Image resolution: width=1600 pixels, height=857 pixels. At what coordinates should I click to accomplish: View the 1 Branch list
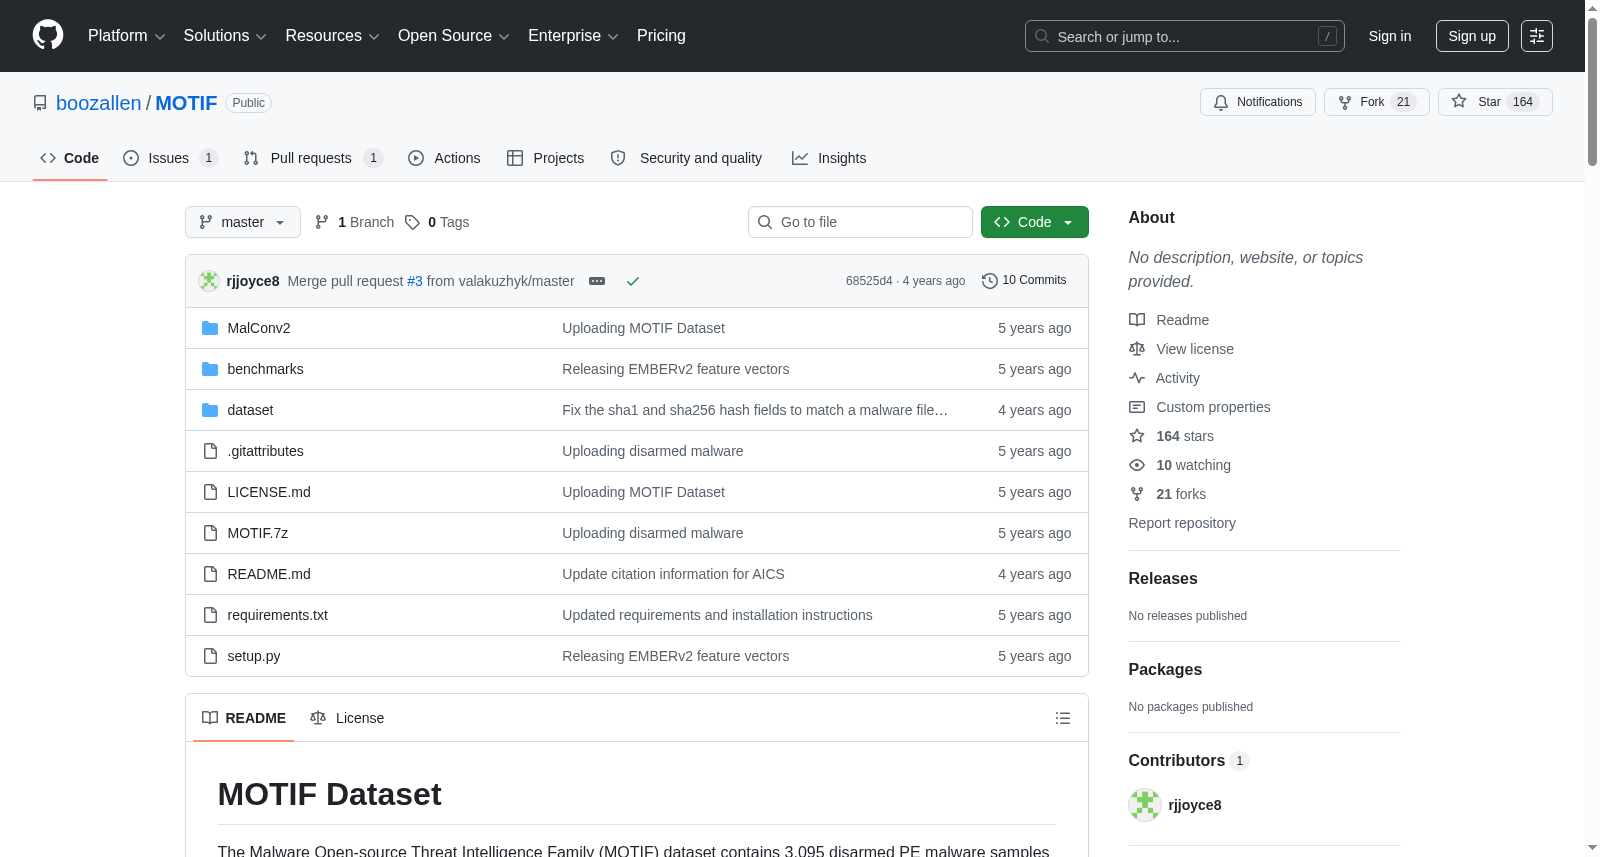pos(354,222)
